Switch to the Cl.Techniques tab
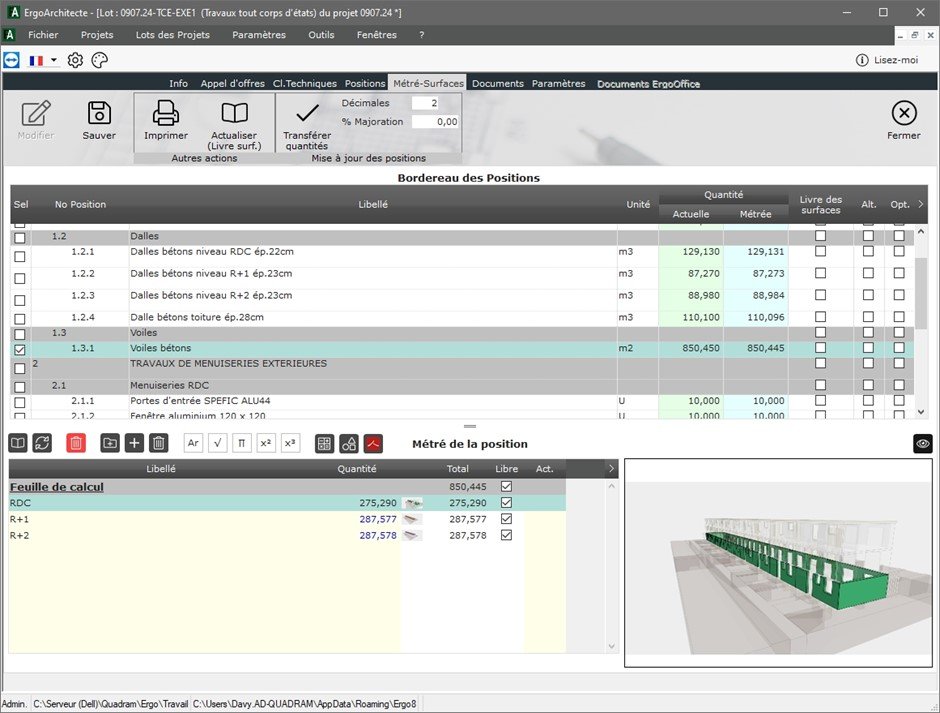This screenshot has height=713, width=940. 306,84
